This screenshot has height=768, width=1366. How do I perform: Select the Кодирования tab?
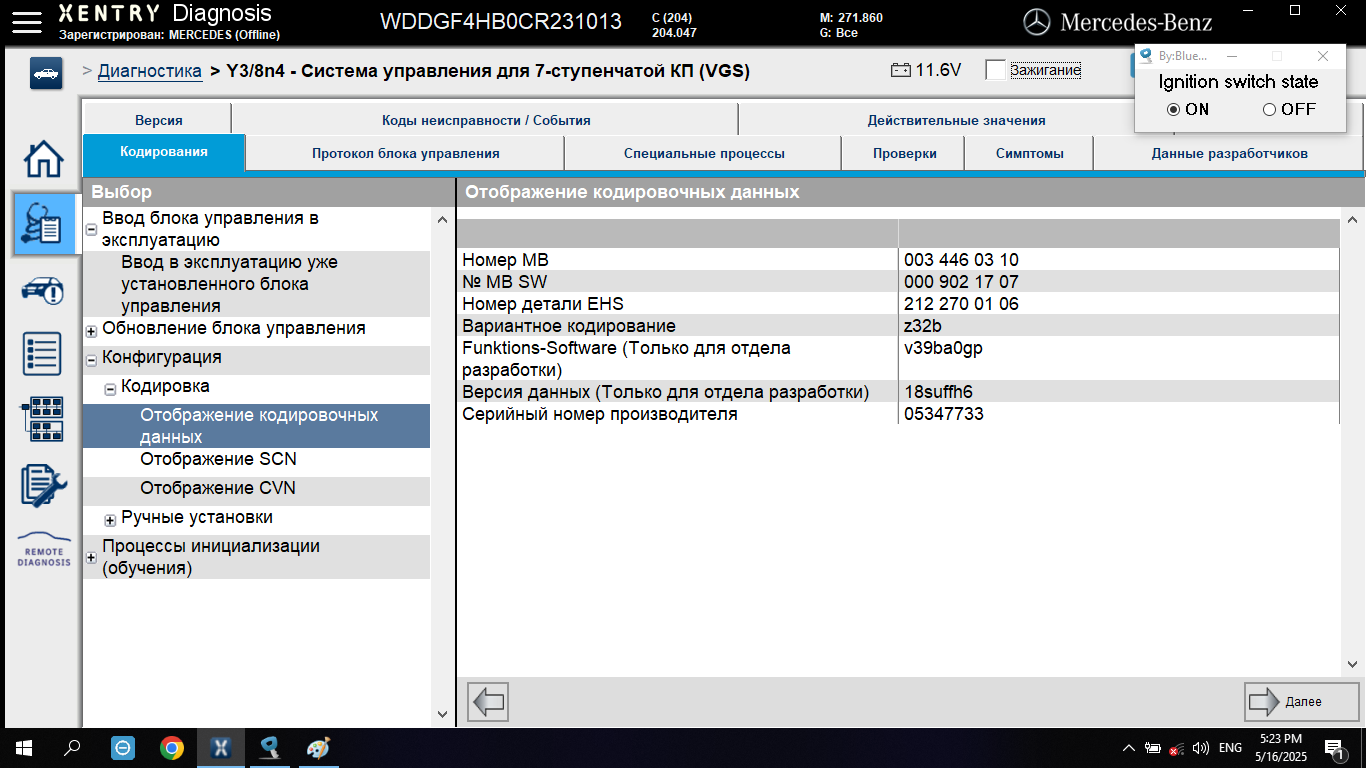tap(164, 152)
